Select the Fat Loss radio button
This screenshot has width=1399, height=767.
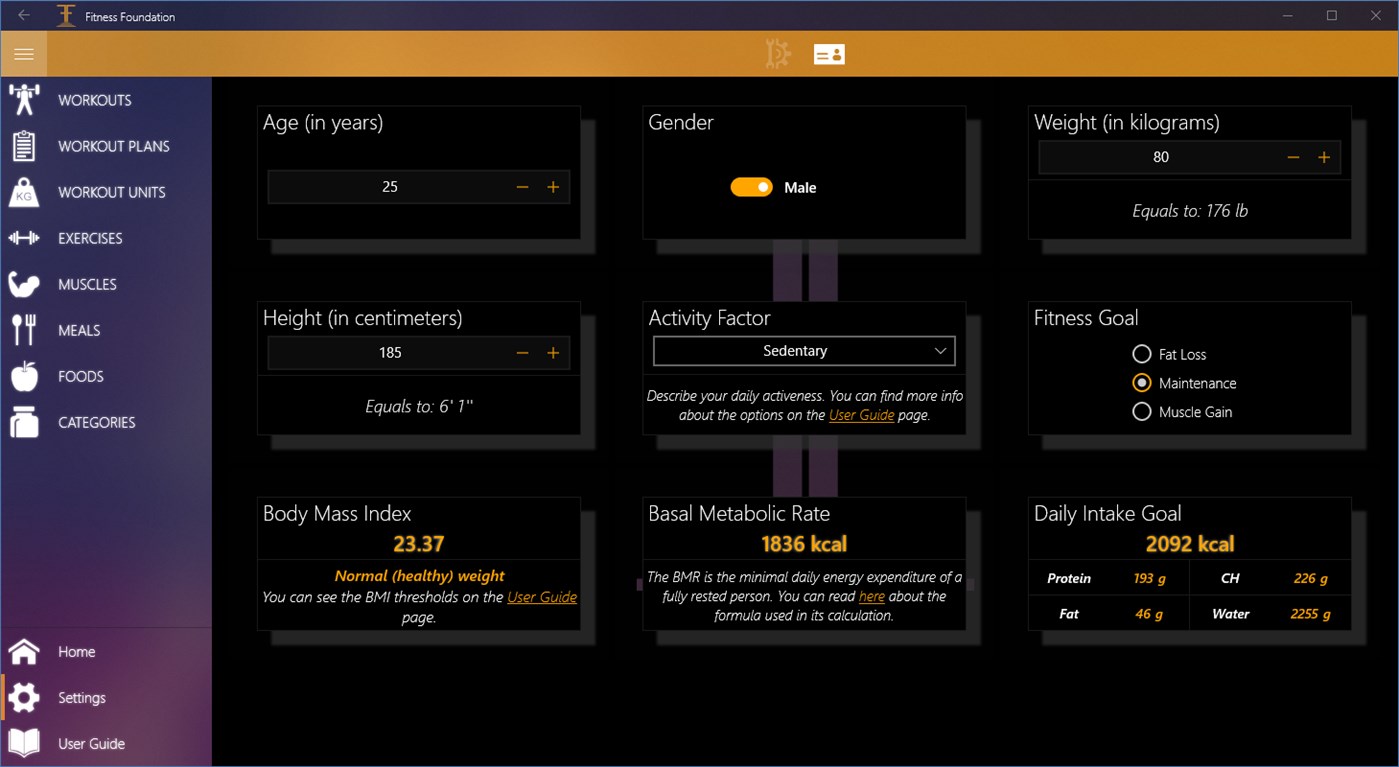coord(1142,354)
